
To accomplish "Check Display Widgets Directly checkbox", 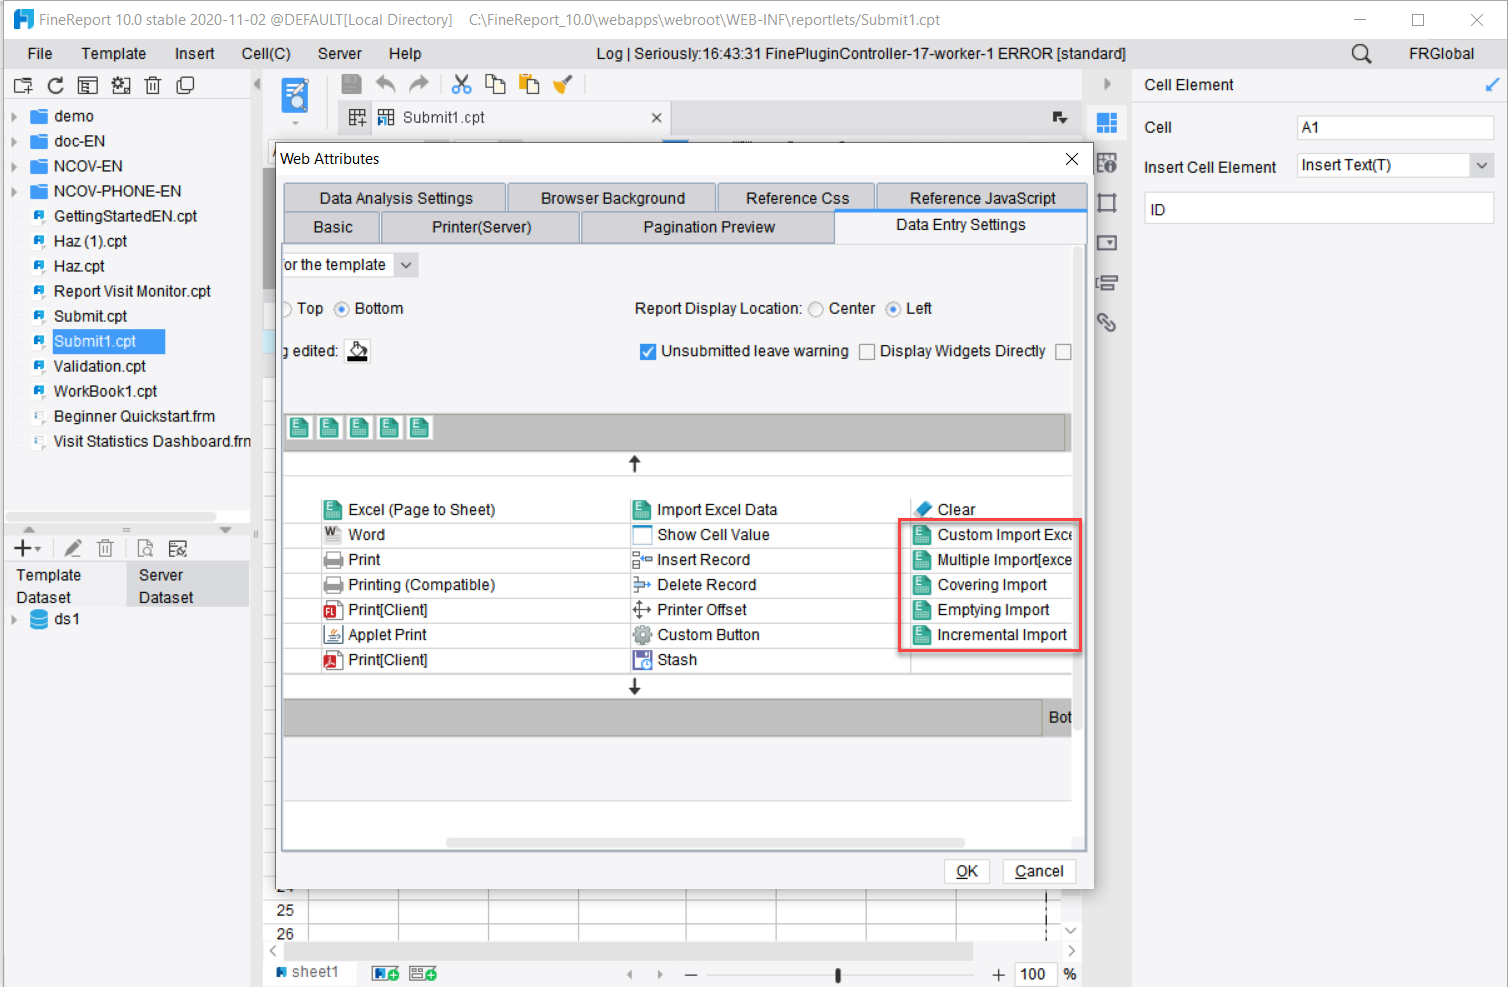I will point(867,351).
